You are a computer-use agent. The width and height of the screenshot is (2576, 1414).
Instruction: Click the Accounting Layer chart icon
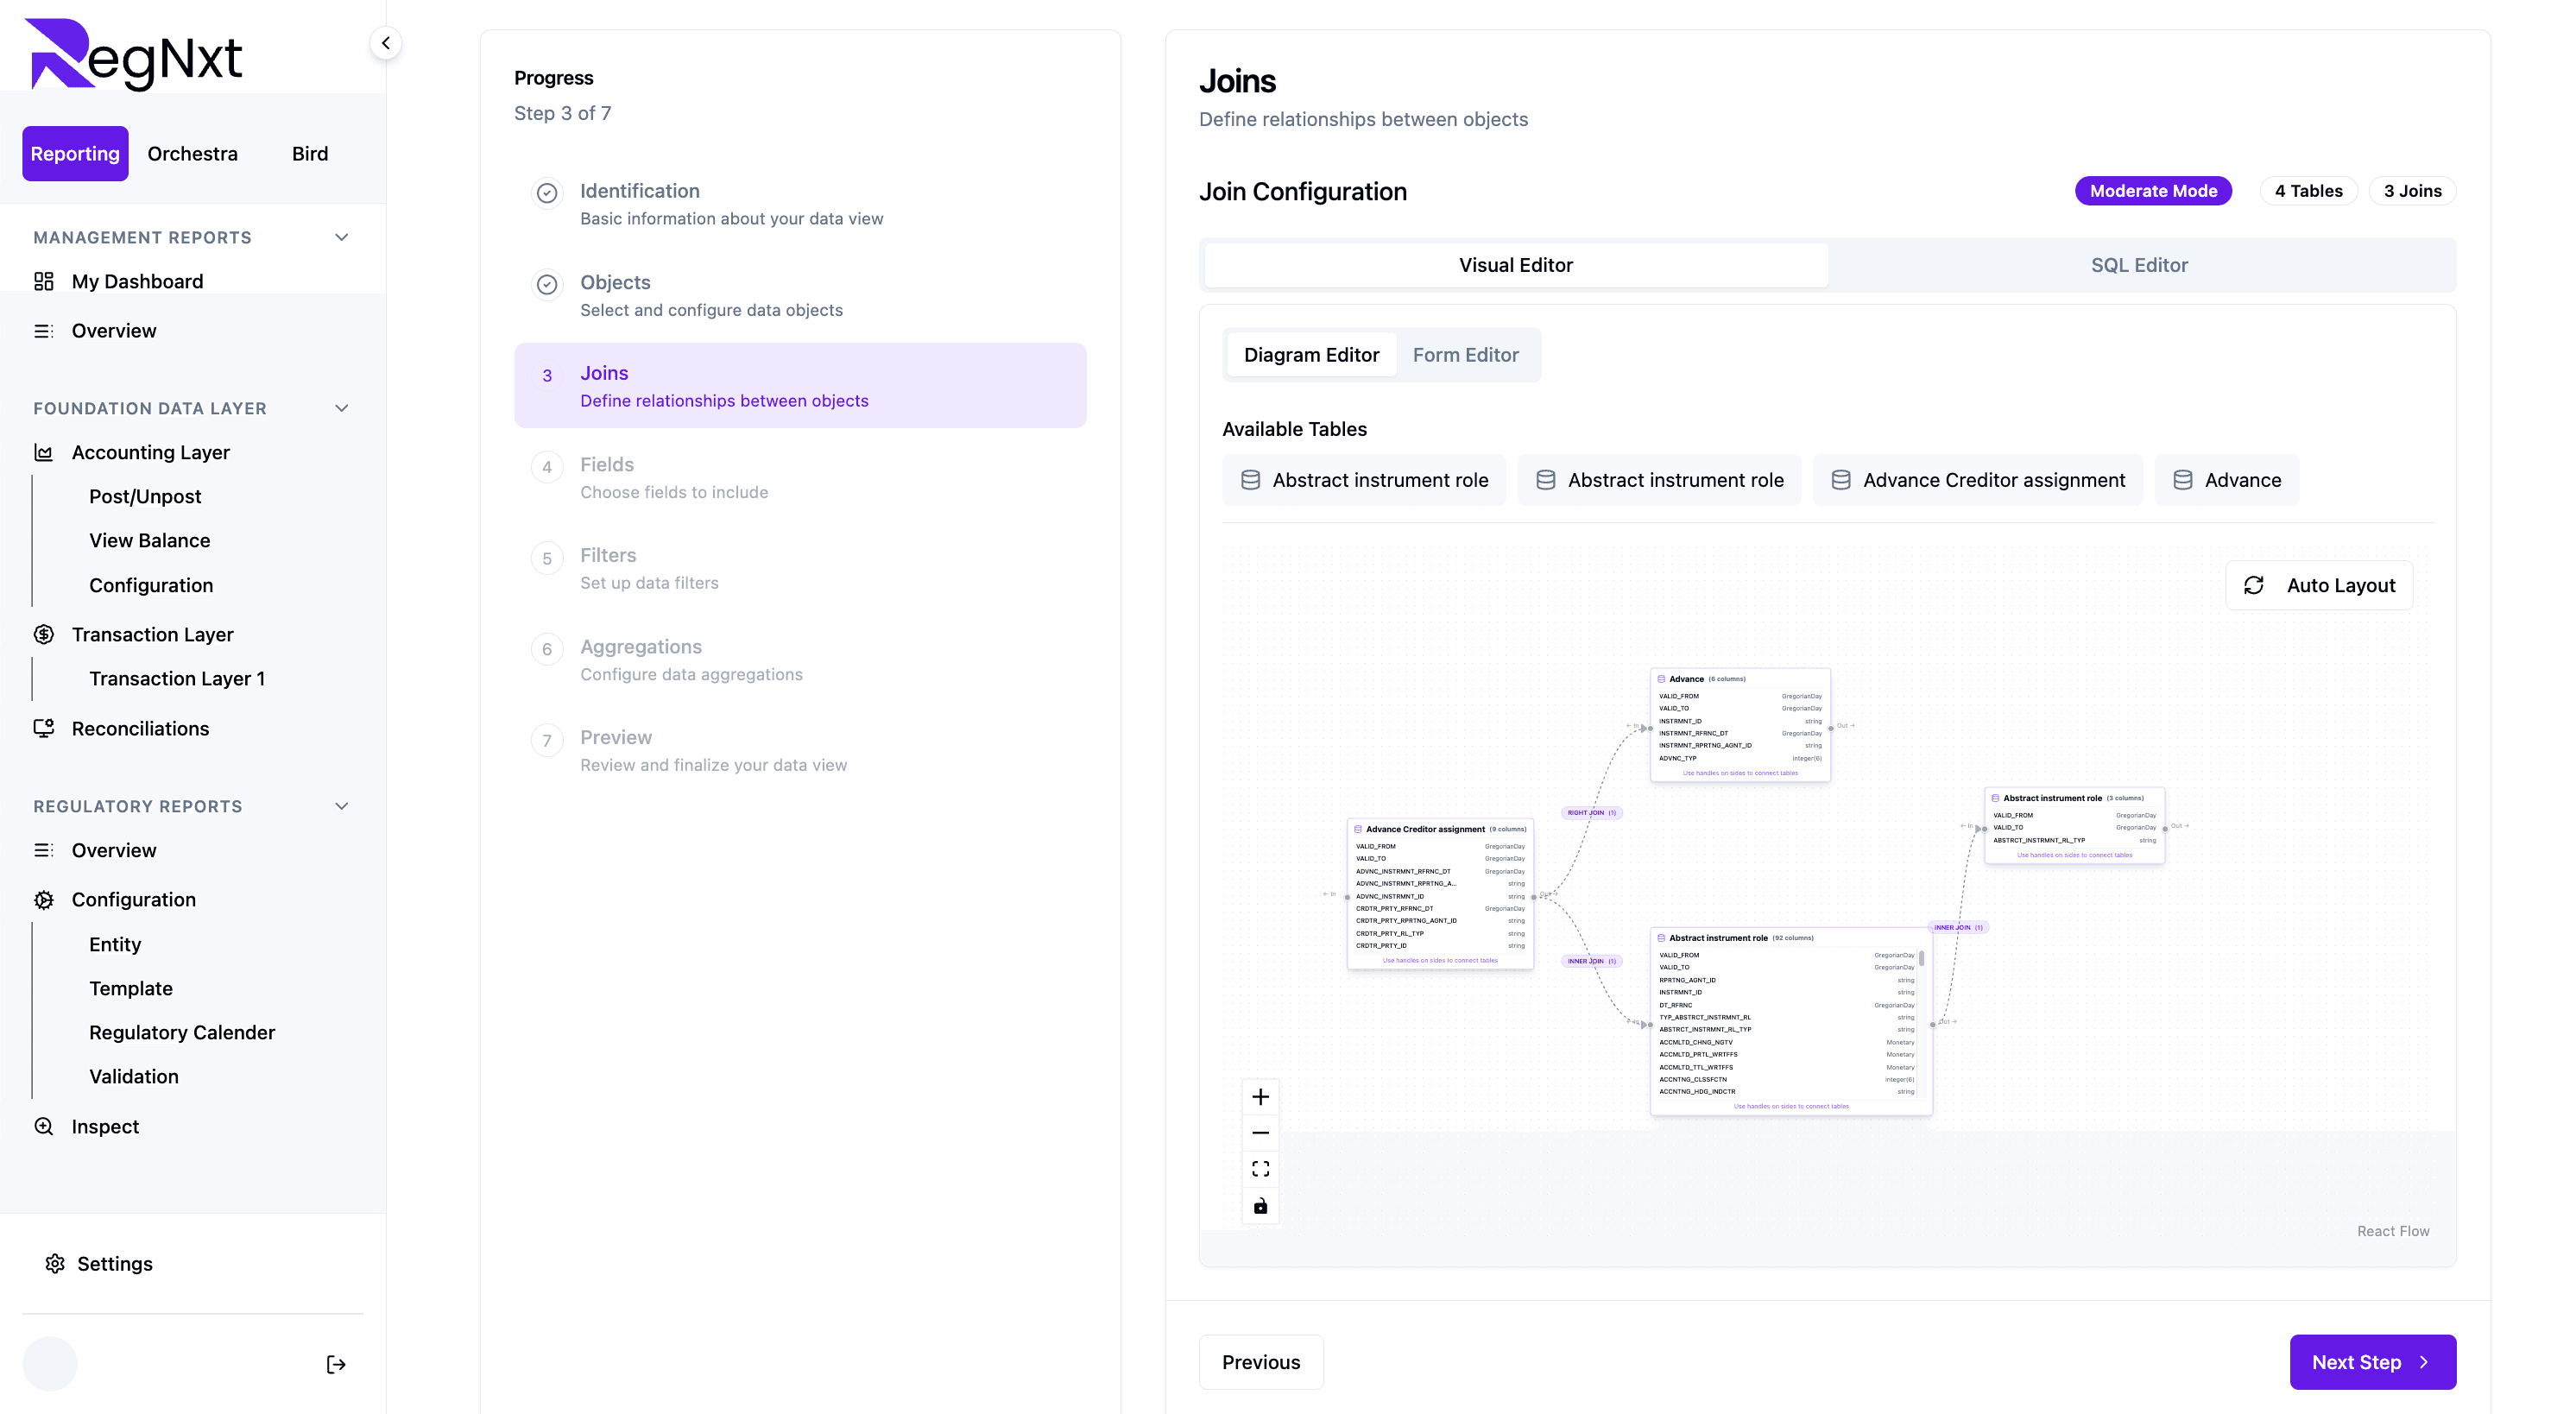click(x=44, y=452)
